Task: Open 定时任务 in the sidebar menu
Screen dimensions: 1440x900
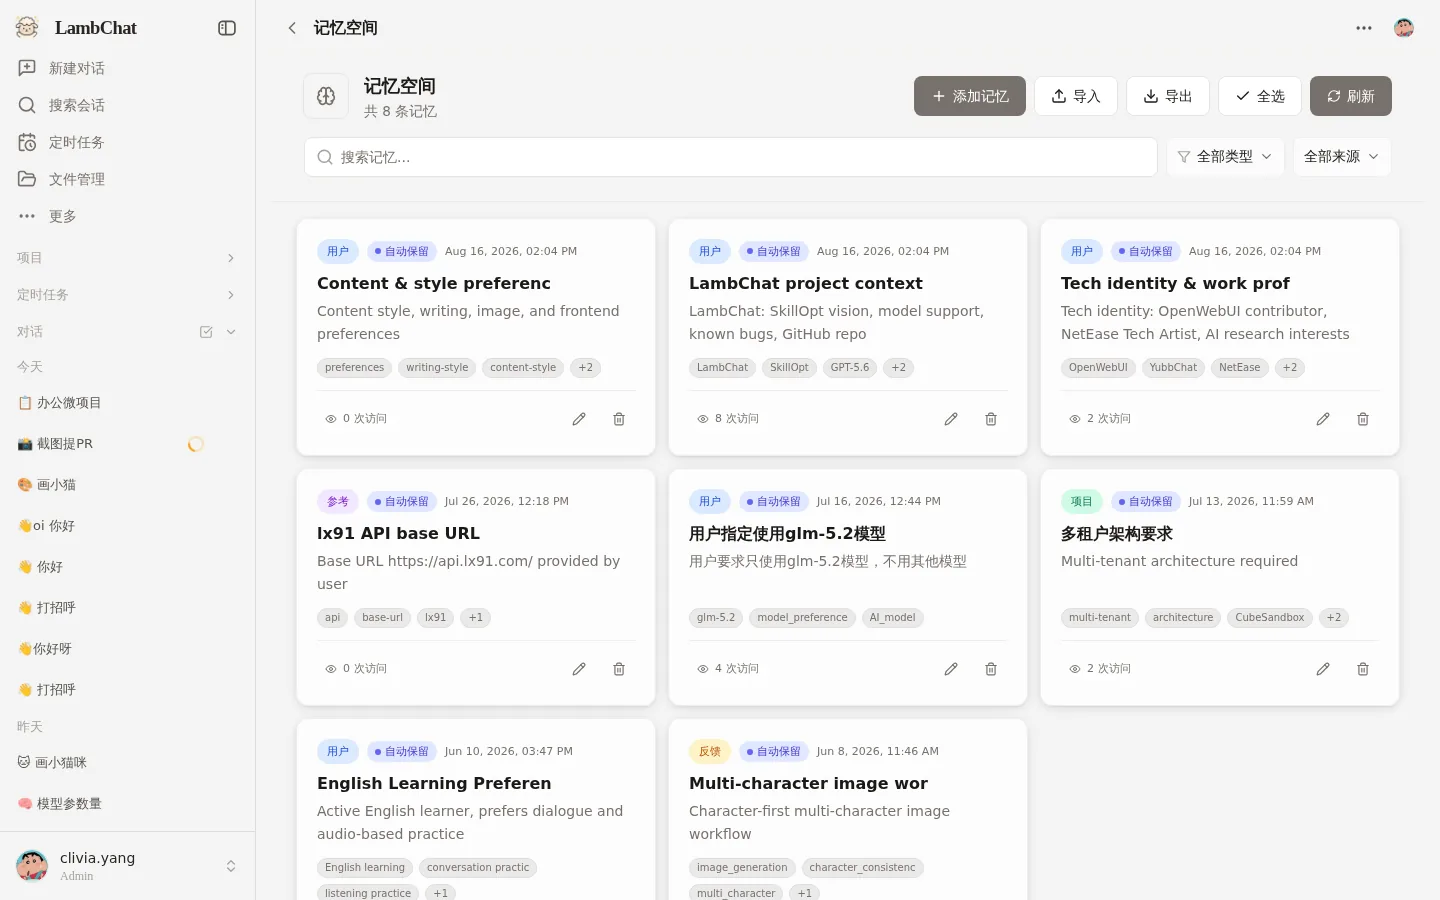Action: pos(127,142)
